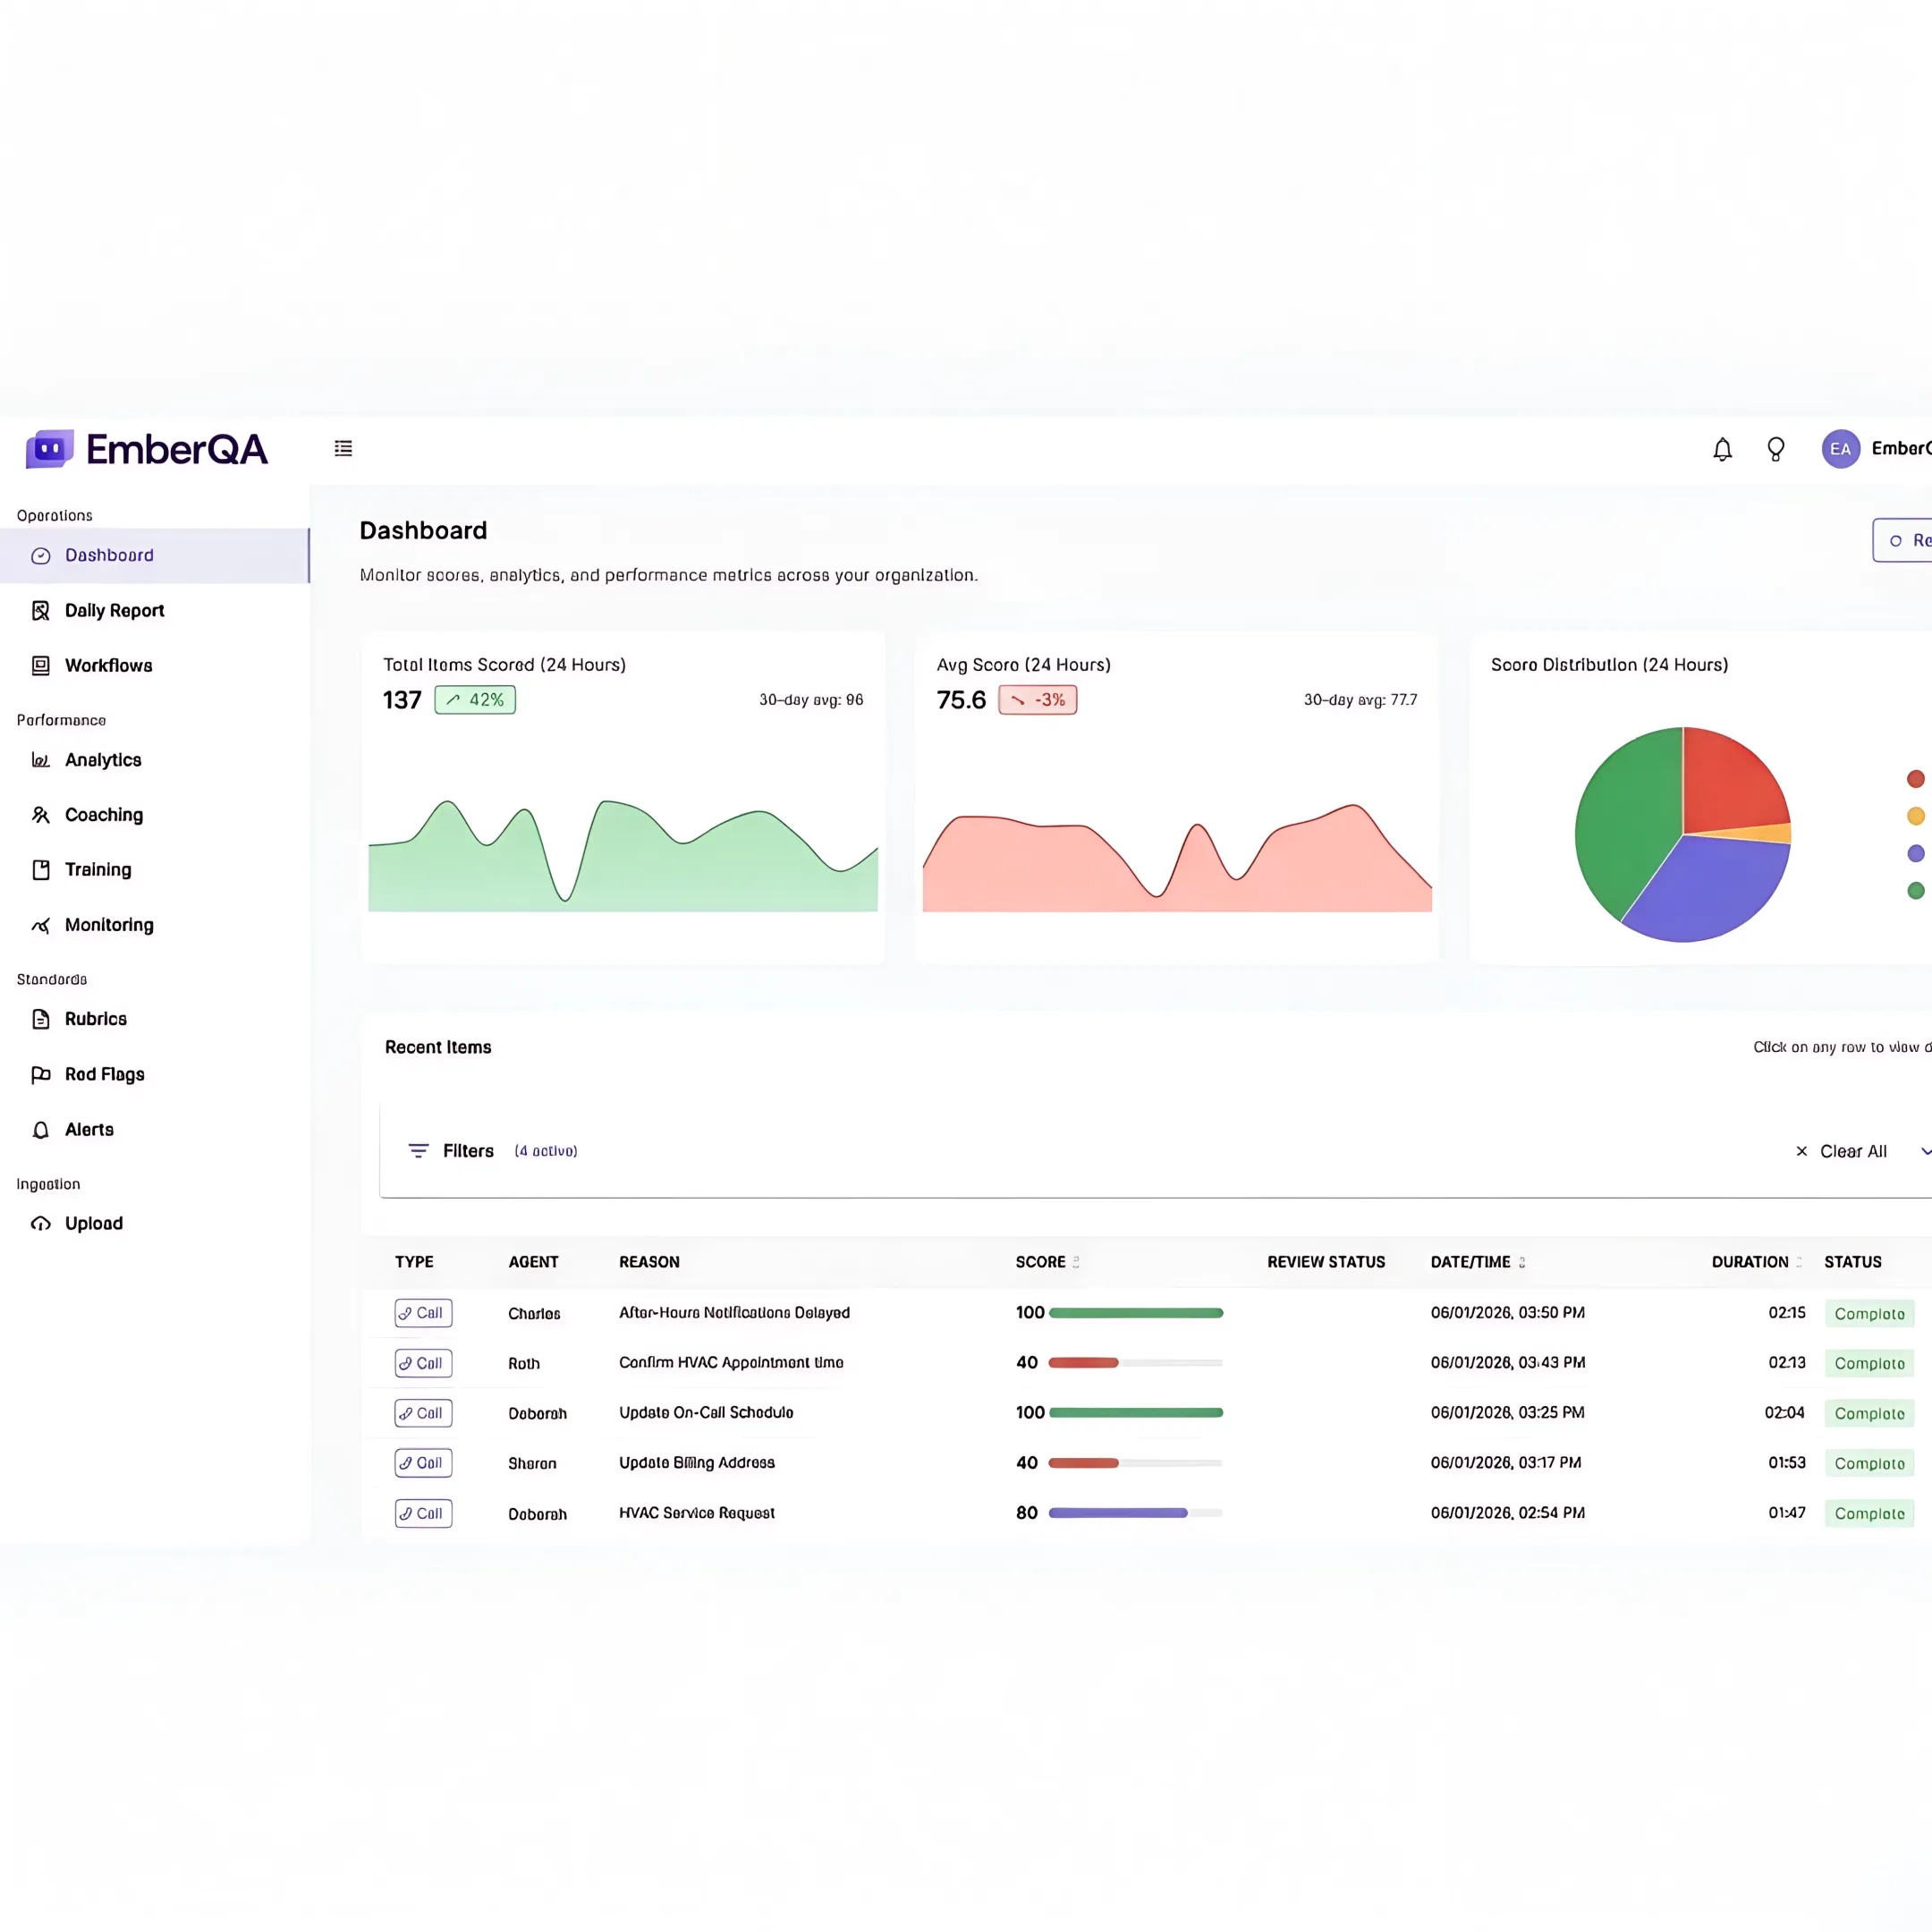Click 'Update Billing Address' reason
Viewport: 1932px width, 1932px height.
point(697,1463)
